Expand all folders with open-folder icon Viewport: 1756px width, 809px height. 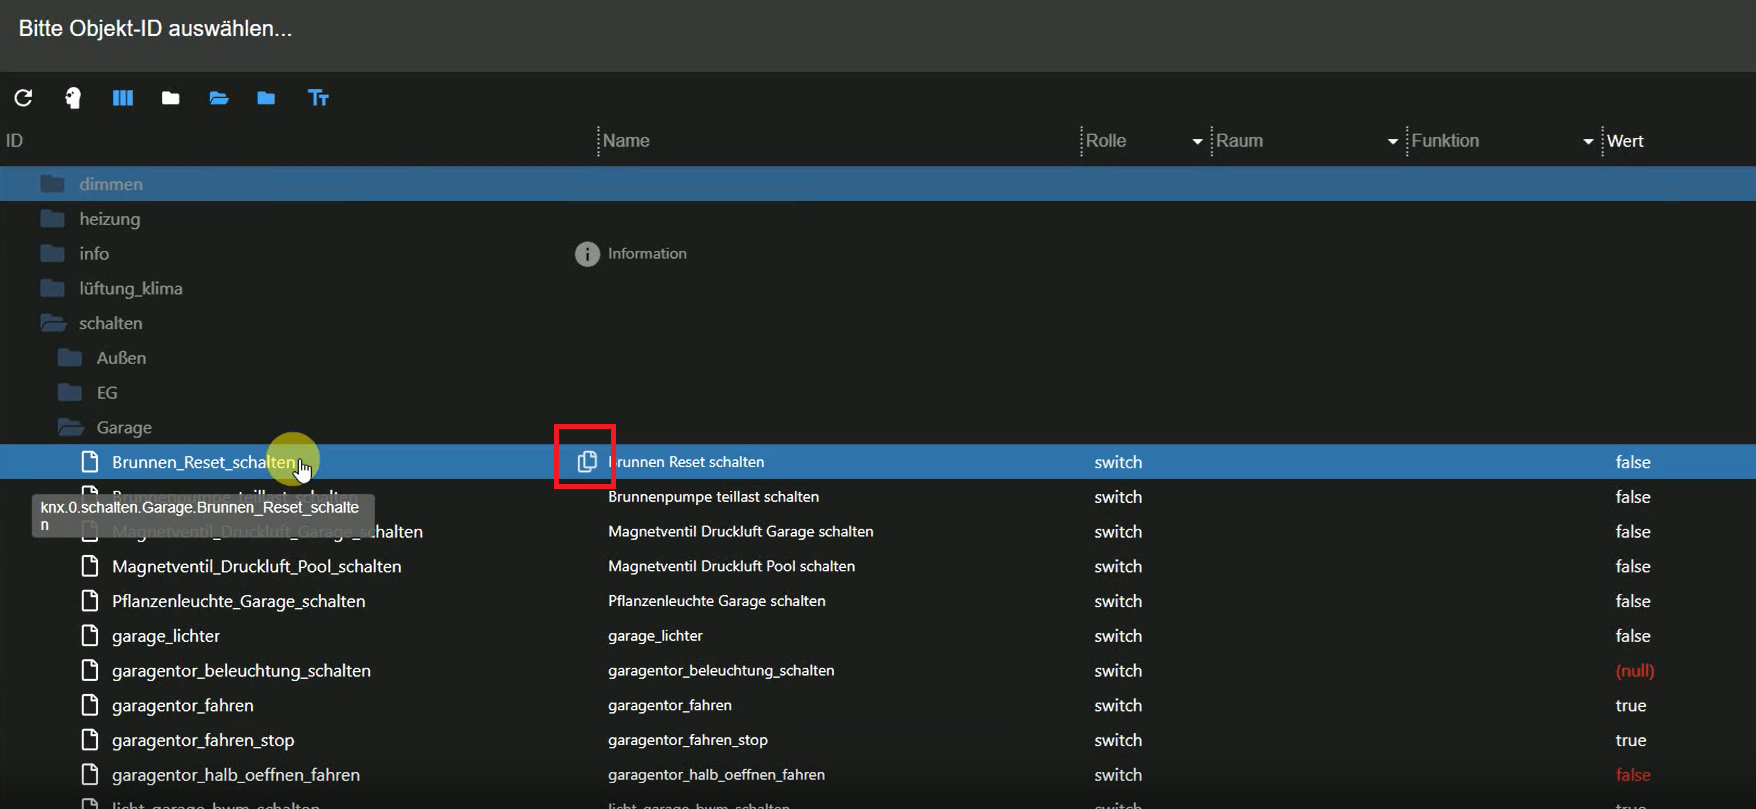point(219,98)
